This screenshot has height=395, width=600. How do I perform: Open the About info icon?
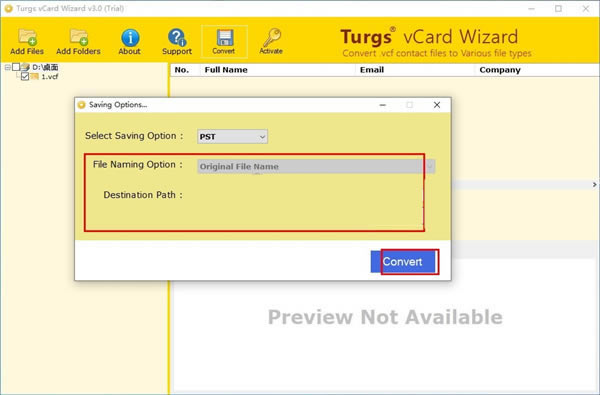(x=130, y=41)
